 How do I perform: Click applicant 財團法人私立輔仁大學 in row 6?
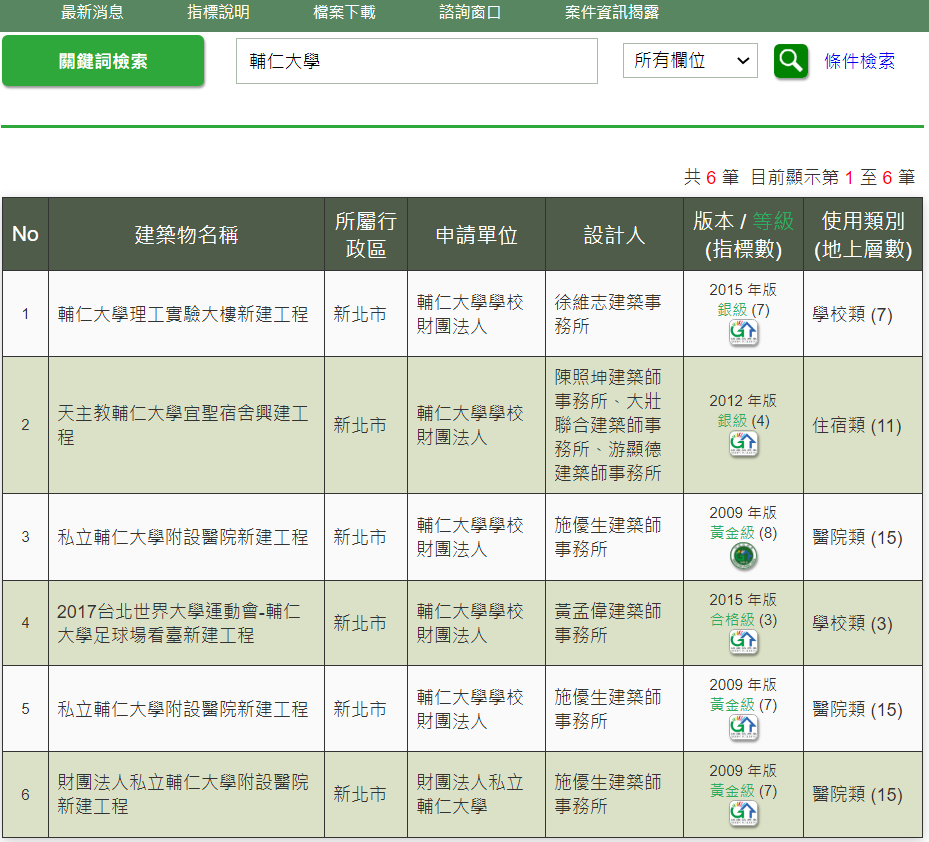click(469, 794)
